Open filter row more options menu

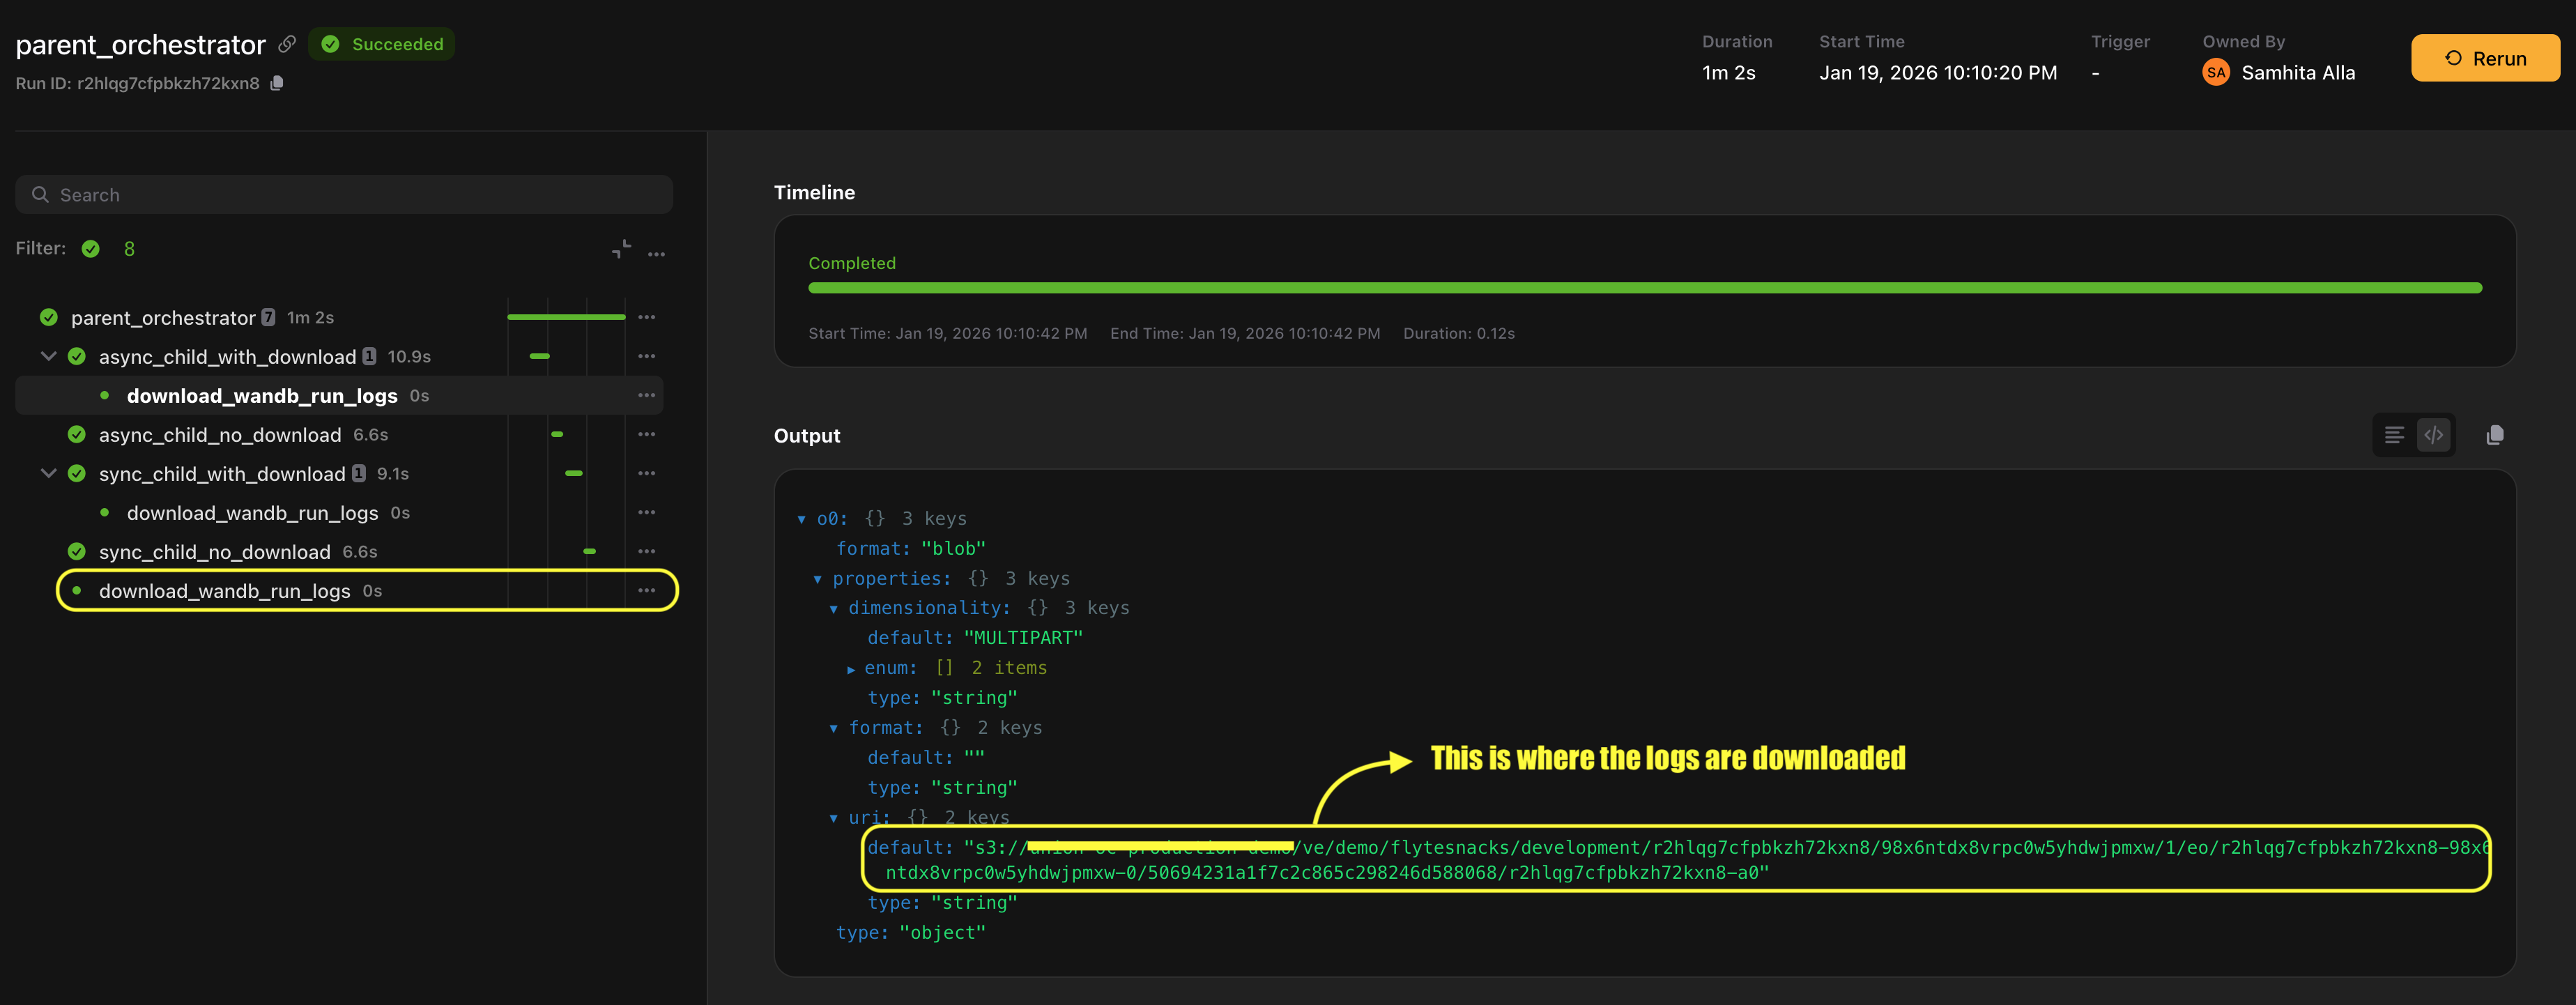pyautogui.click(x=656, y=254)
